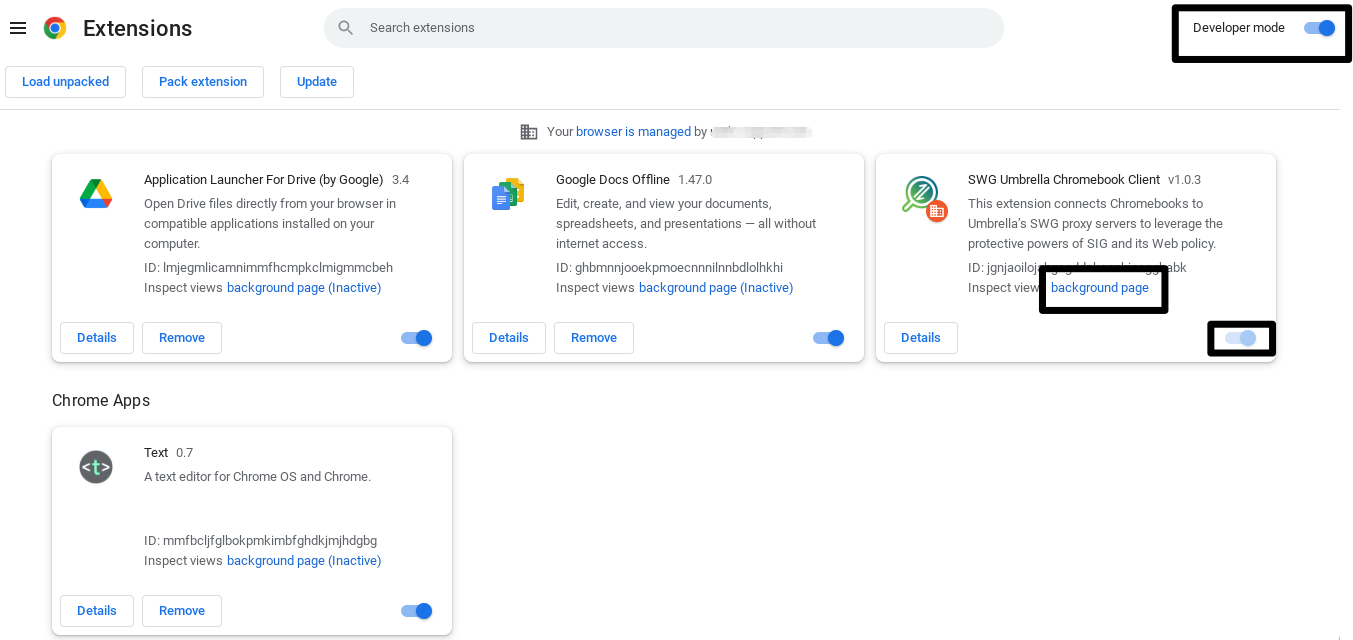Toggle Developer mode switch

pyautogui.click(x=1320, y=28)
